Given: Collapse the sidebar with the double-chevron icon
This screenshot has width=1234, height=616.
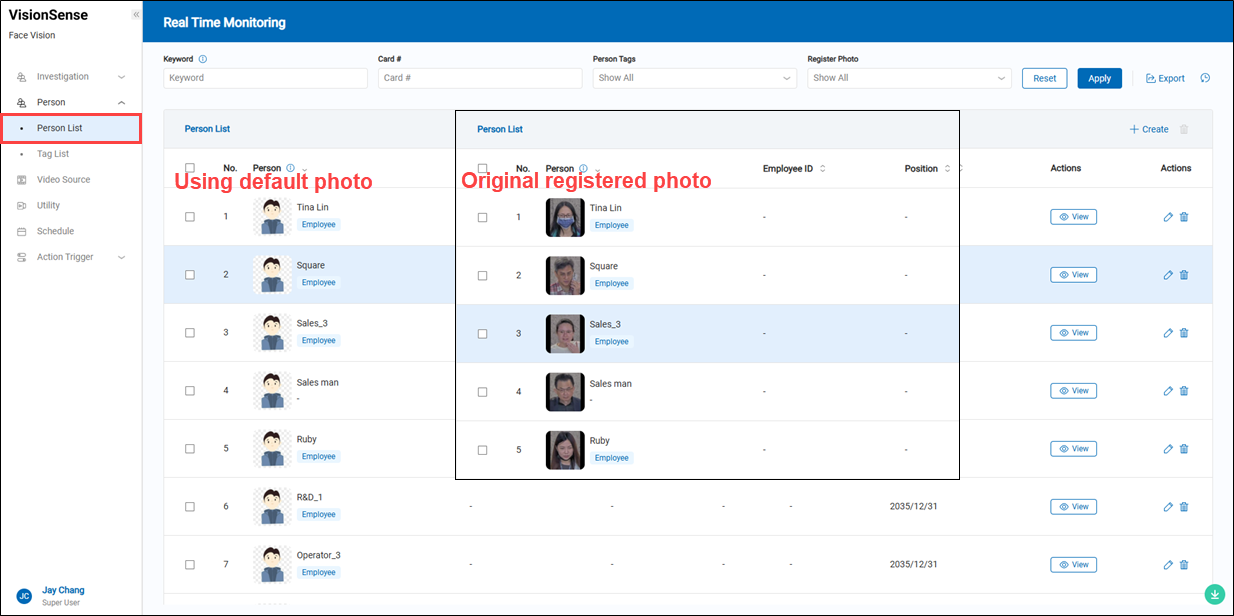Looking at the screenshot, I should [136, 15].
